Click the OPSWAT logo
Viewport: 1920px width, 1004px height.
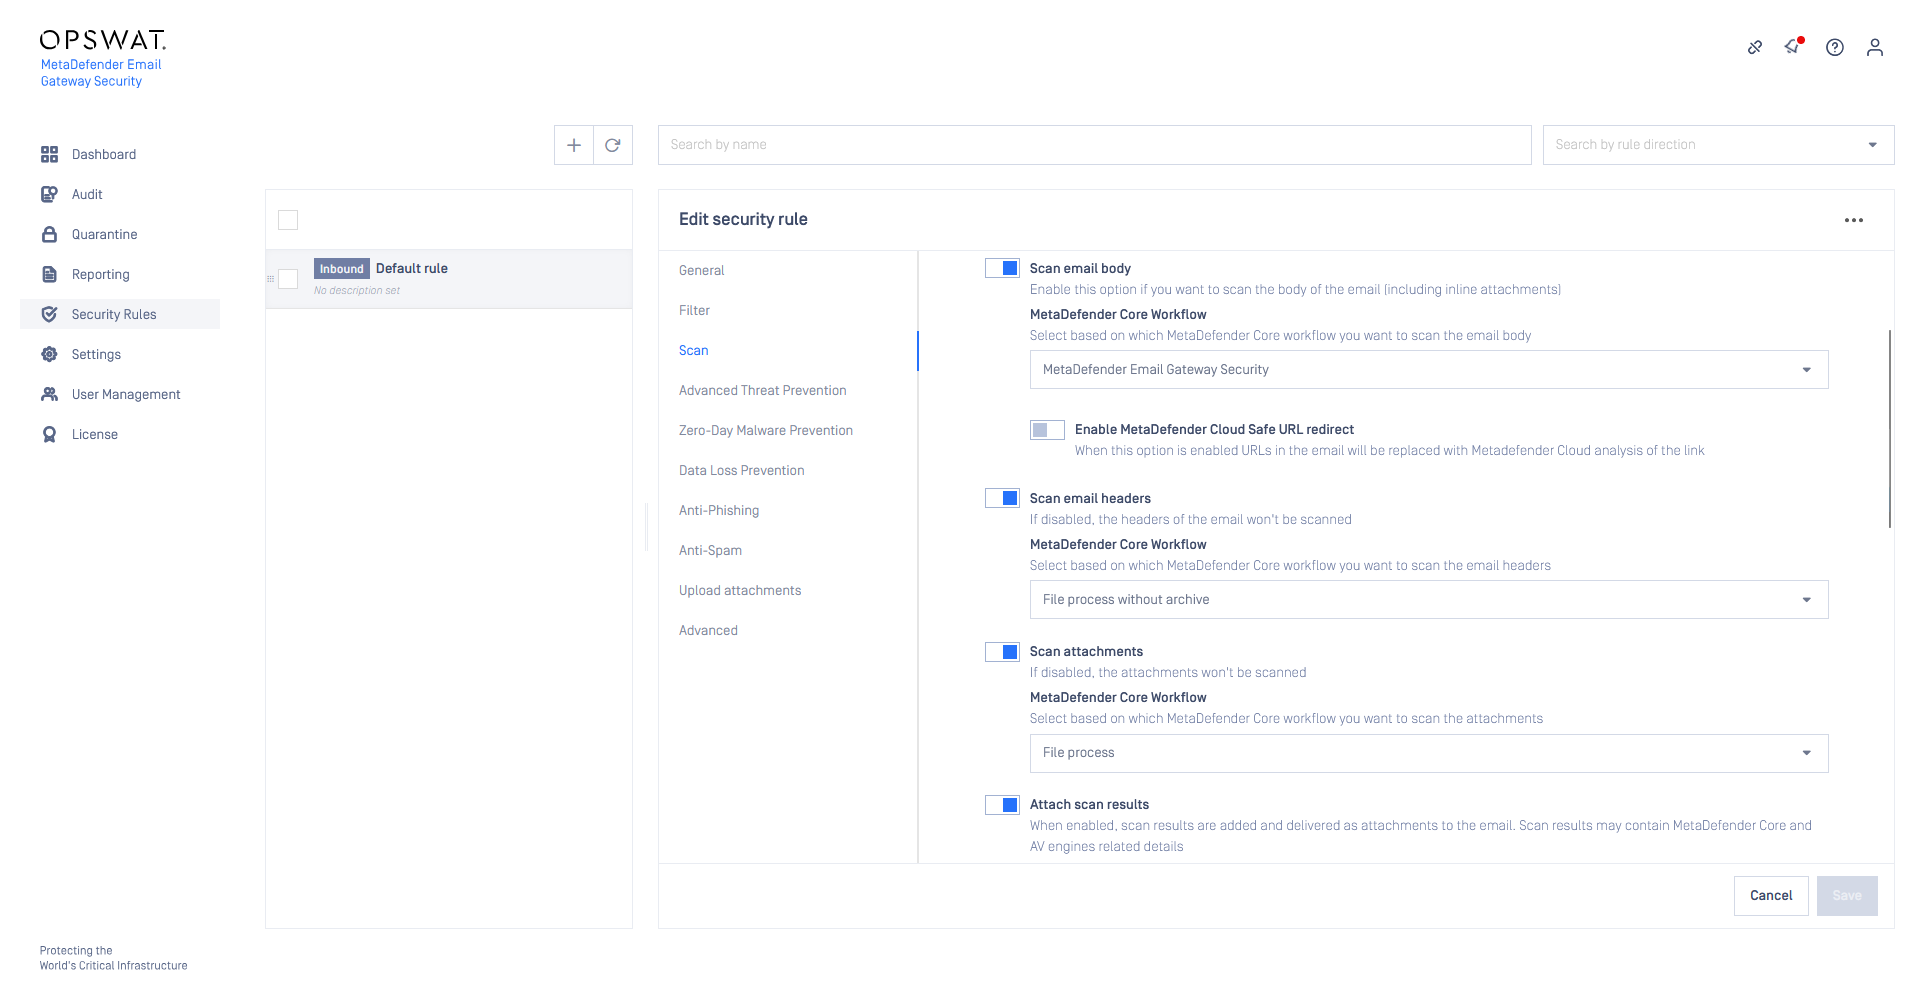103,40
